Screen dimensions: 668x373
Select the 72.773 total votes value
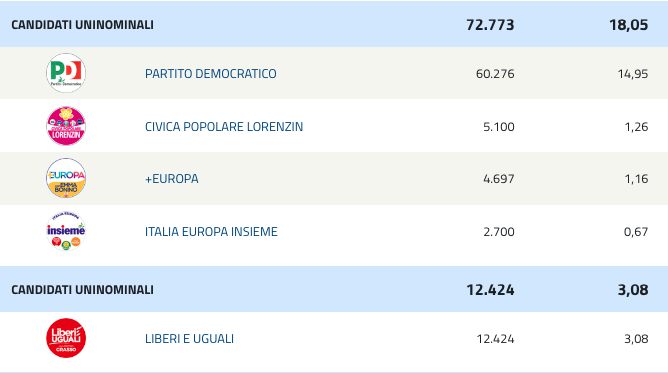(x=490, y=25)
